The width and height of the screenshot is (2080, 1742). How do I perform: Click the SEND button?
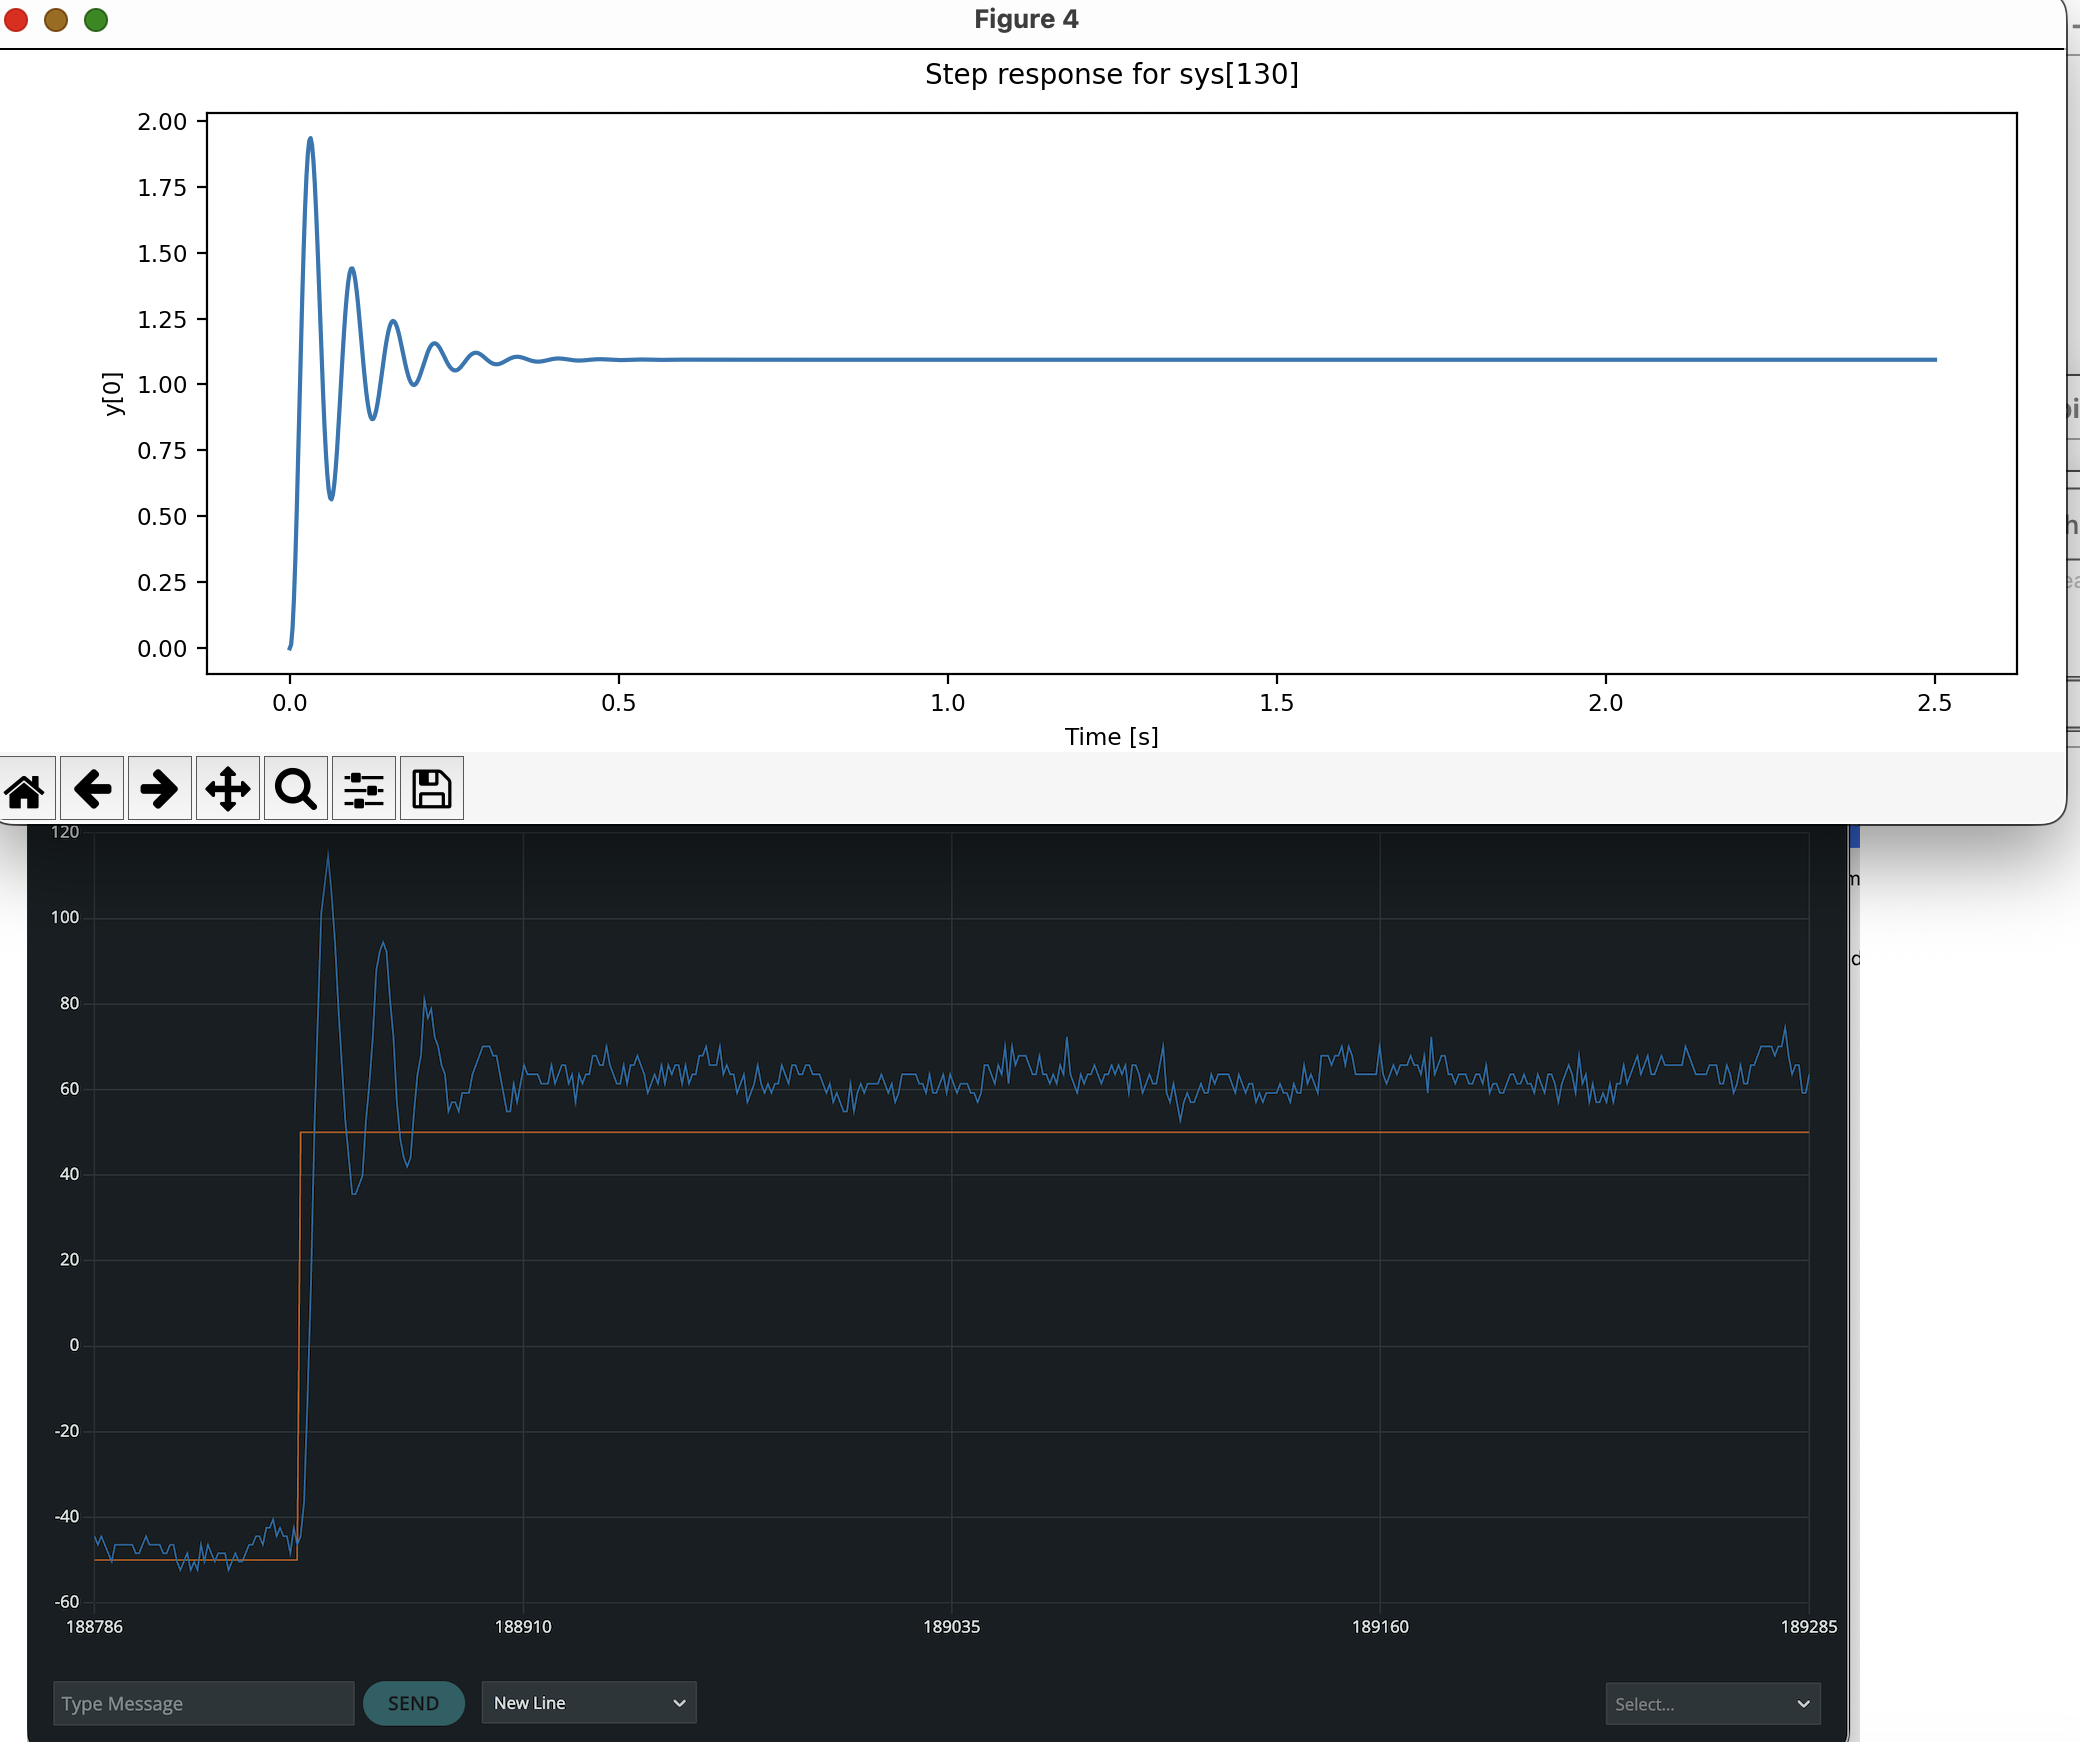tap(413, 1703)
